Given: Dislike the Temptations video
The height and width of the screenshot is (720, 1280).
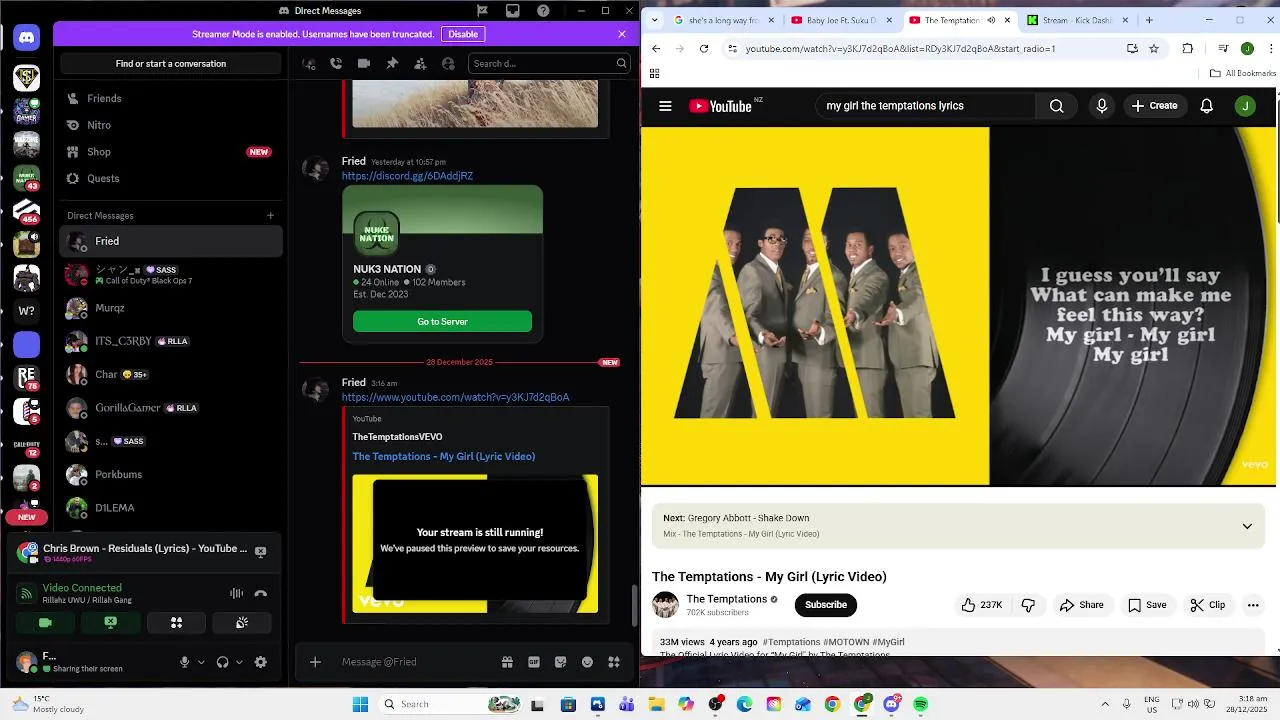Looking at the screenshot, I should point(1028,605).
